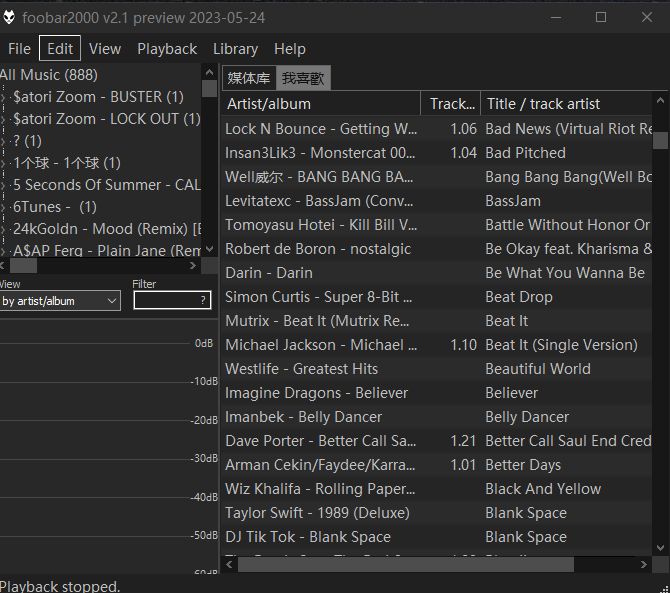Open the 'by artist/album' view dropdown

tap(60, 301)
